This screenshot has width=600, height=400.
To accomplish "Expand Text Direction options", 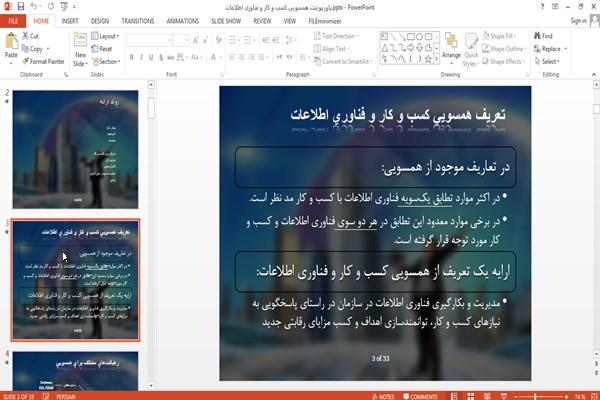I will click(x=336, y=36).
